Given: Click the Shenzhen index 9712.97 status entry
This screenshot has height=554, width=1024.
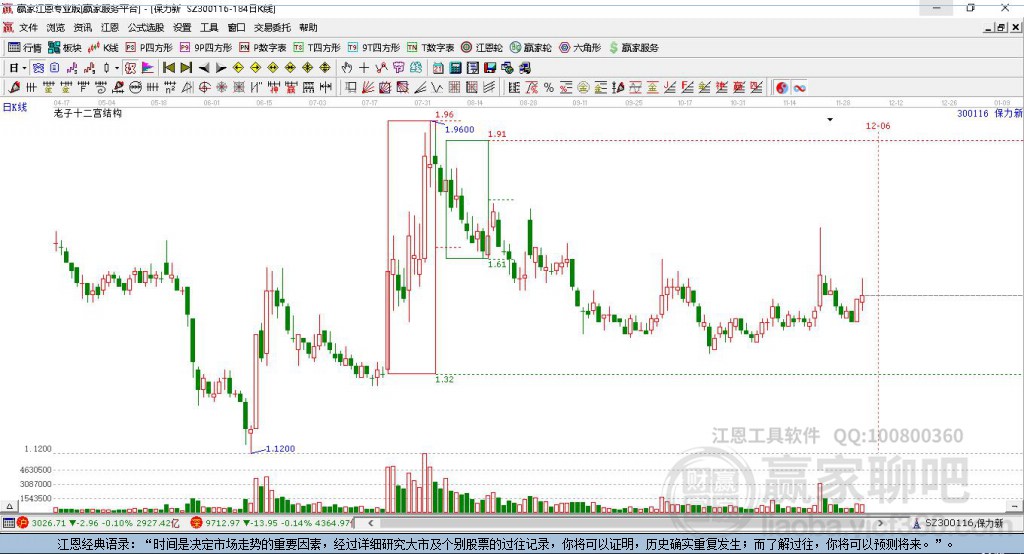Looking at the screenshot, I should (x=271, y=523).
